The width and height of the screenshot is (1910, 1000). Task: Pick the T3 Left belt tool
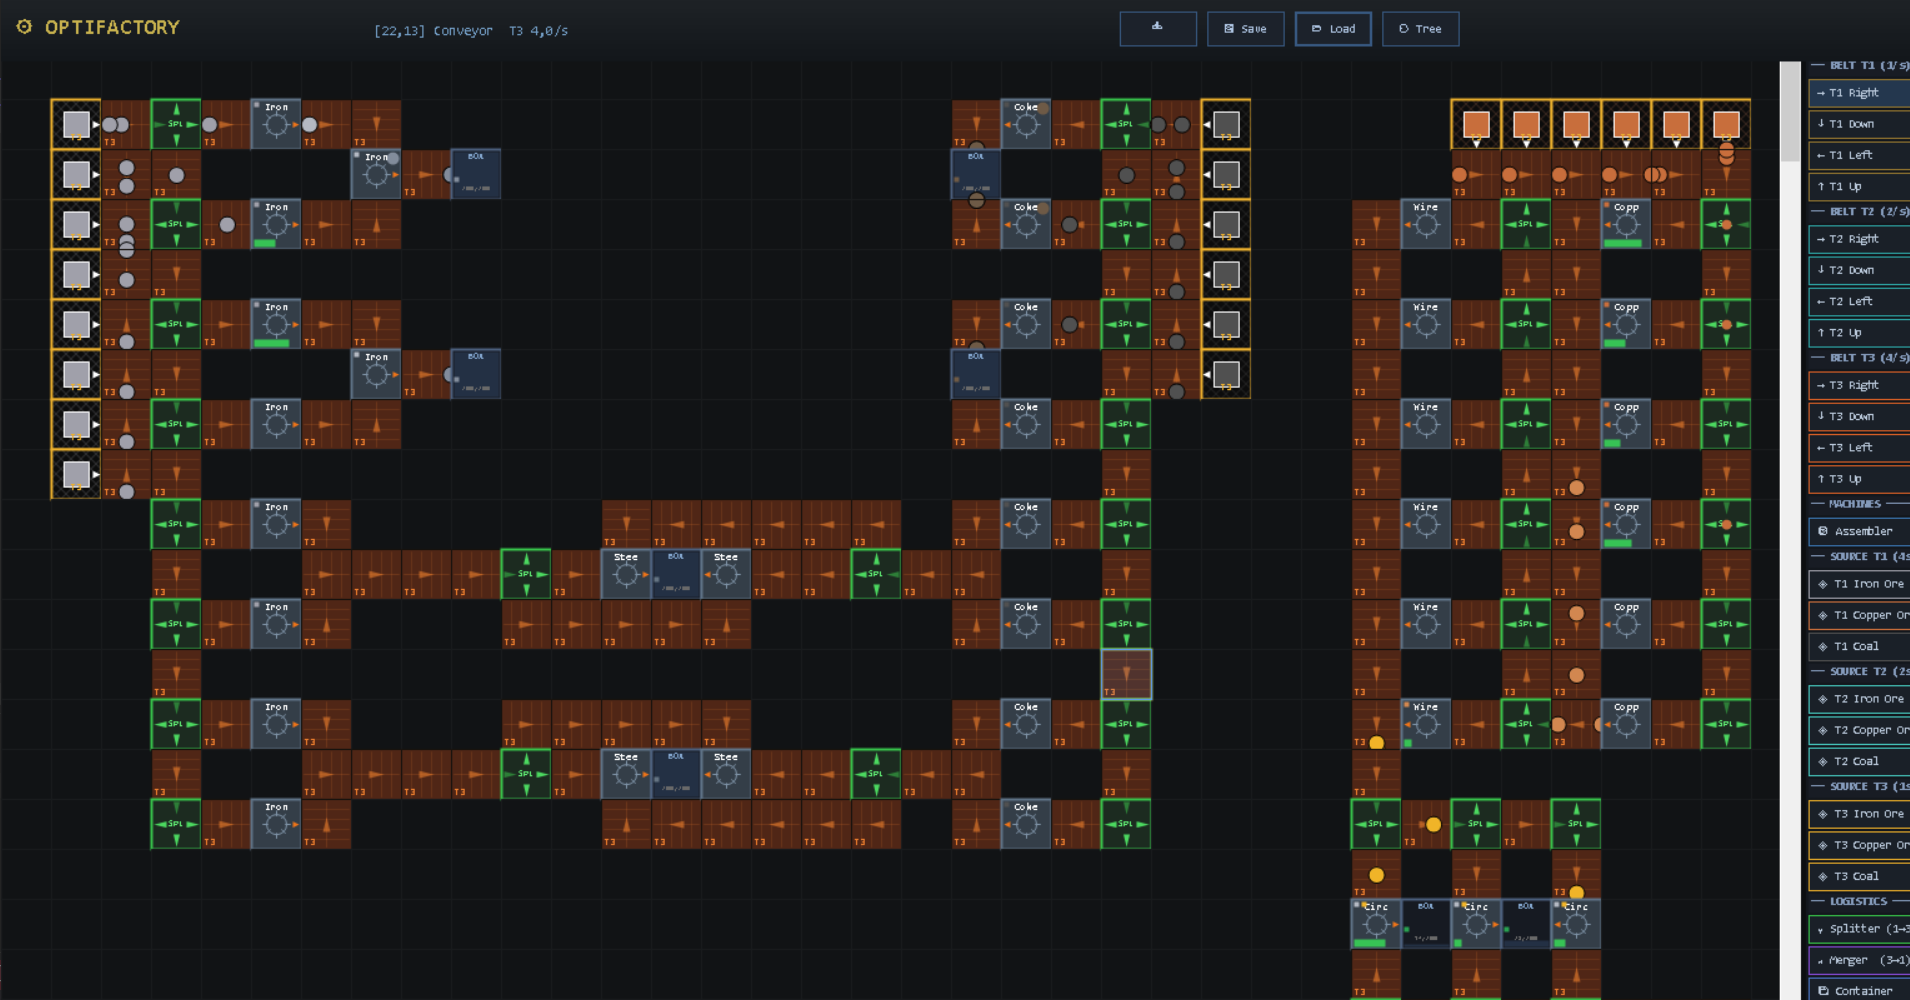(1860, 447)
